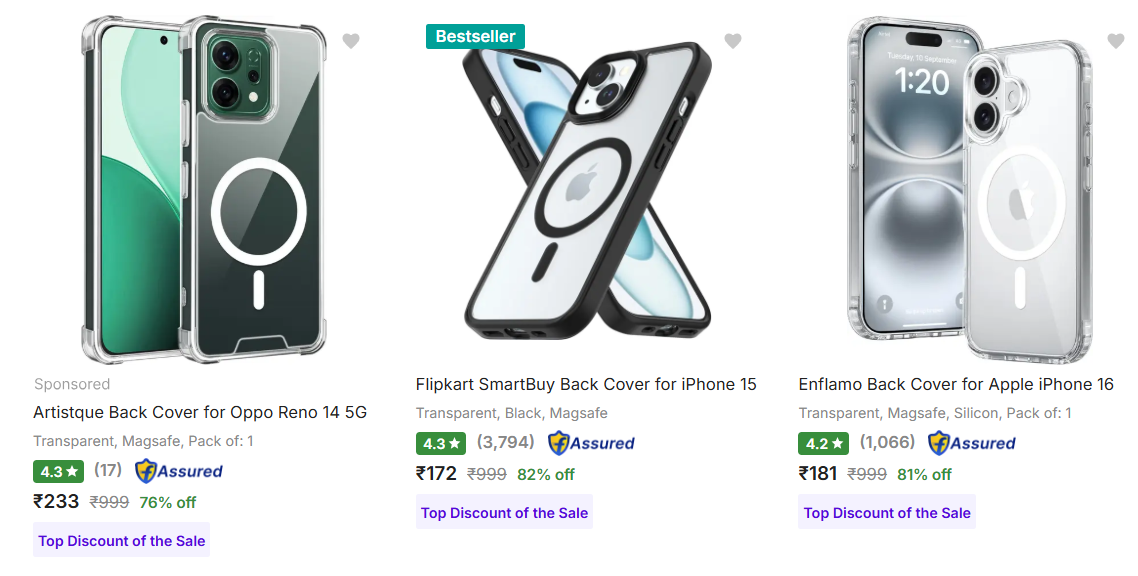The width and height of the screenshot is (1138, 576).
Task: Click Assured badge on Enflamo cover
Action: 972,443
